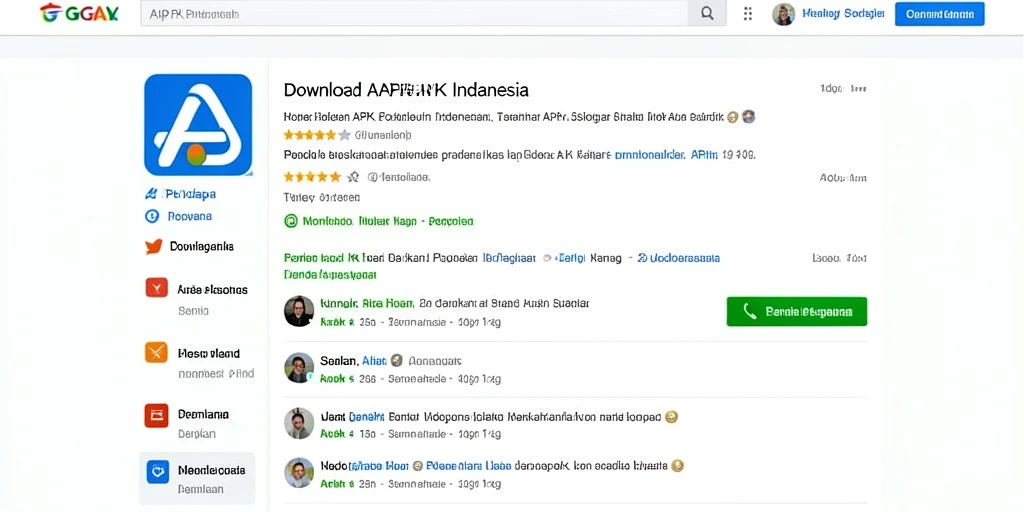Click the green Denda link under Perlao line
1024x512 pixels.
(x=330, y=274)
